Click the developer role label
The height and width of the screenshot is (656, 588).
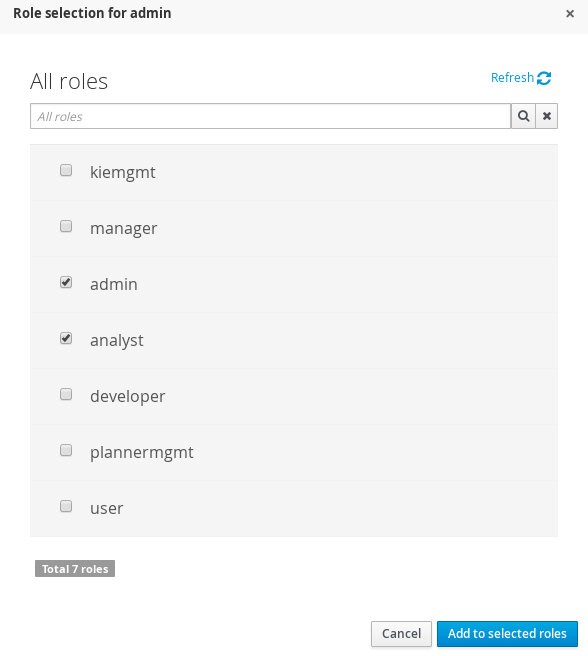tap(128, 396)
